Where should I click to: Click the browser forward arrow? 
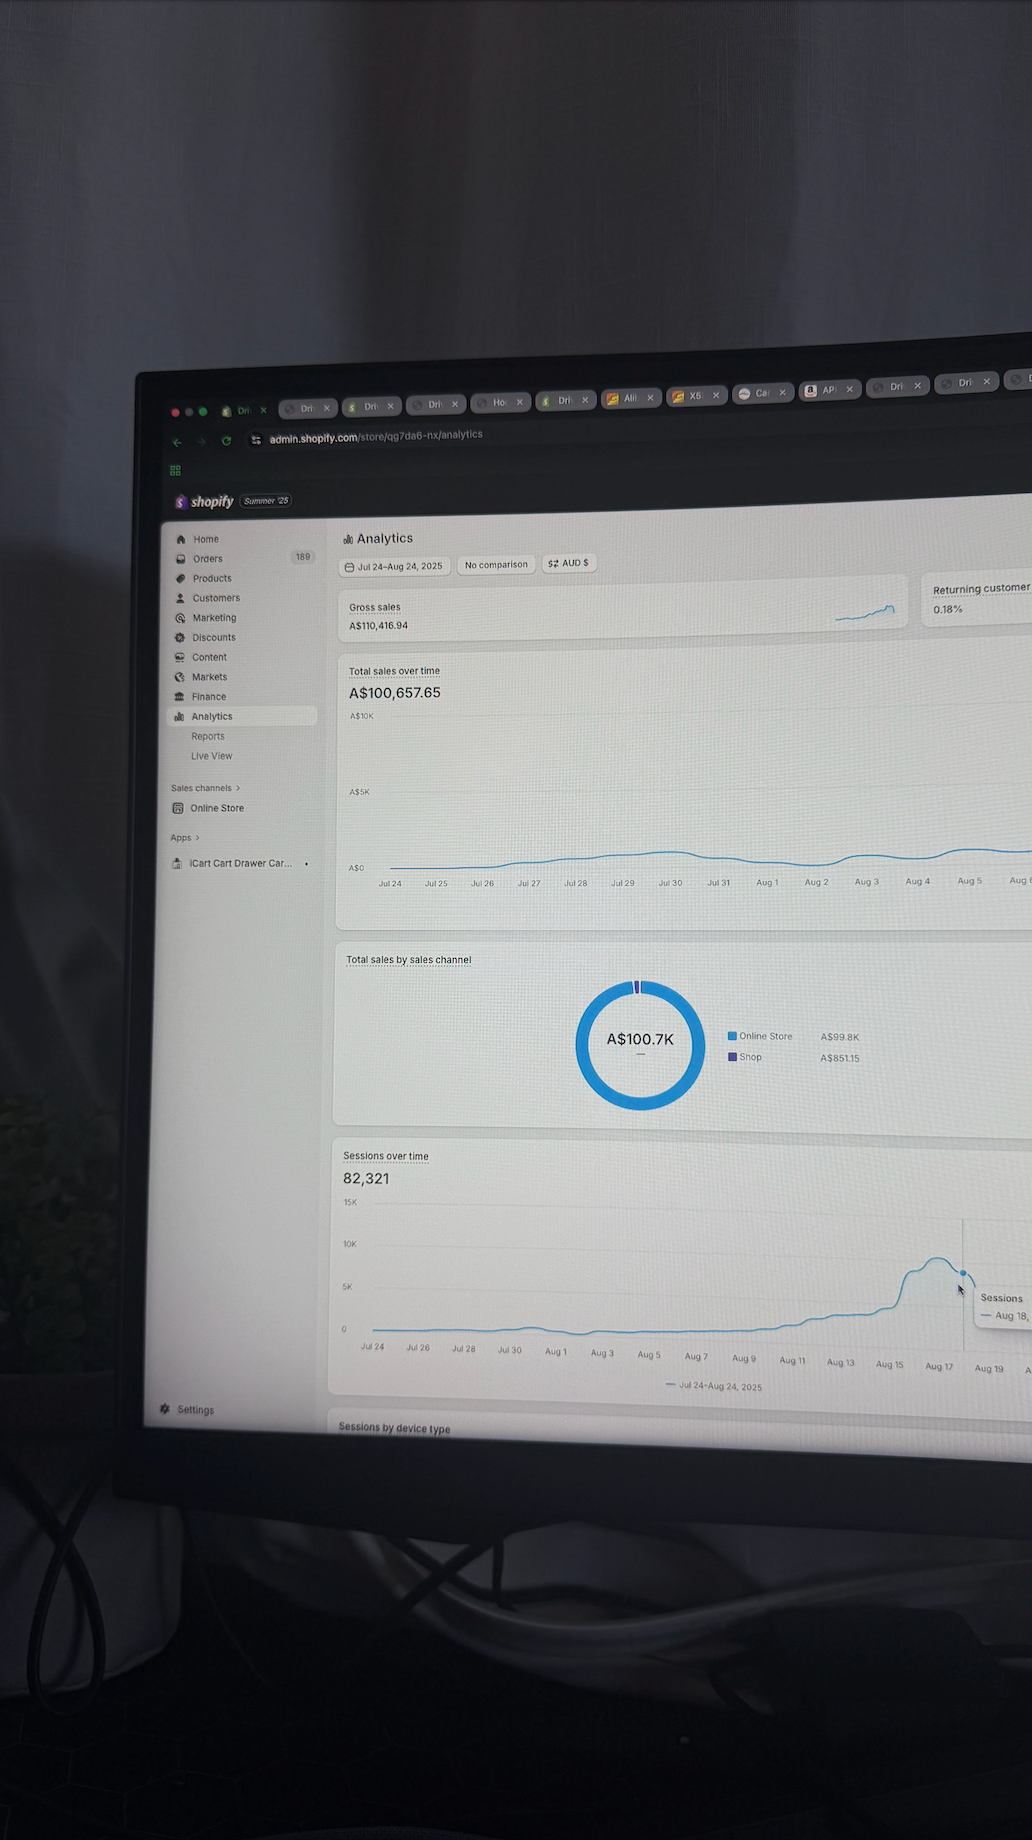tap(201, 441)
